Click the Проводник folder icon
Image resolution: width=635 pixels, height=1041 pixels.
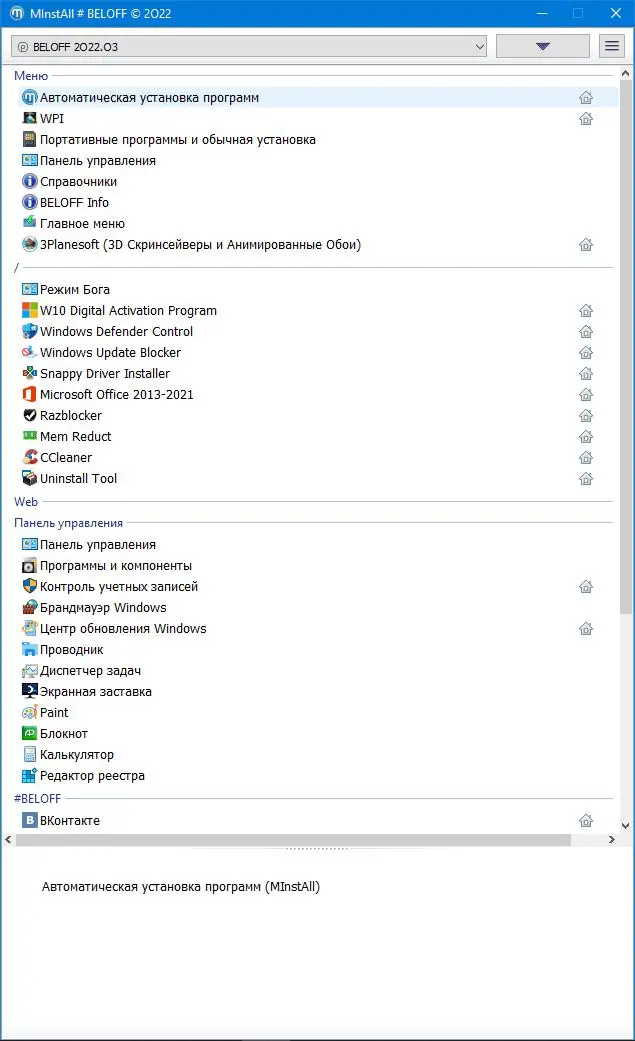(x=29, y=649)
